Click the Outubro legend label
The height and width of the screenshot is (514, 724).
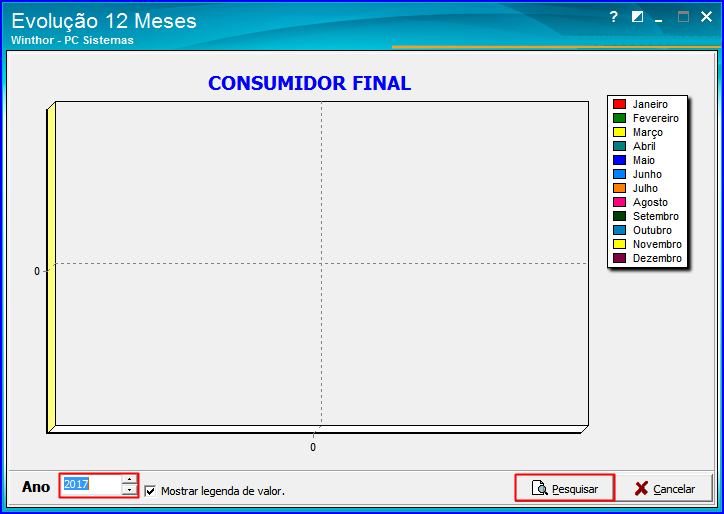pos(652,230)
